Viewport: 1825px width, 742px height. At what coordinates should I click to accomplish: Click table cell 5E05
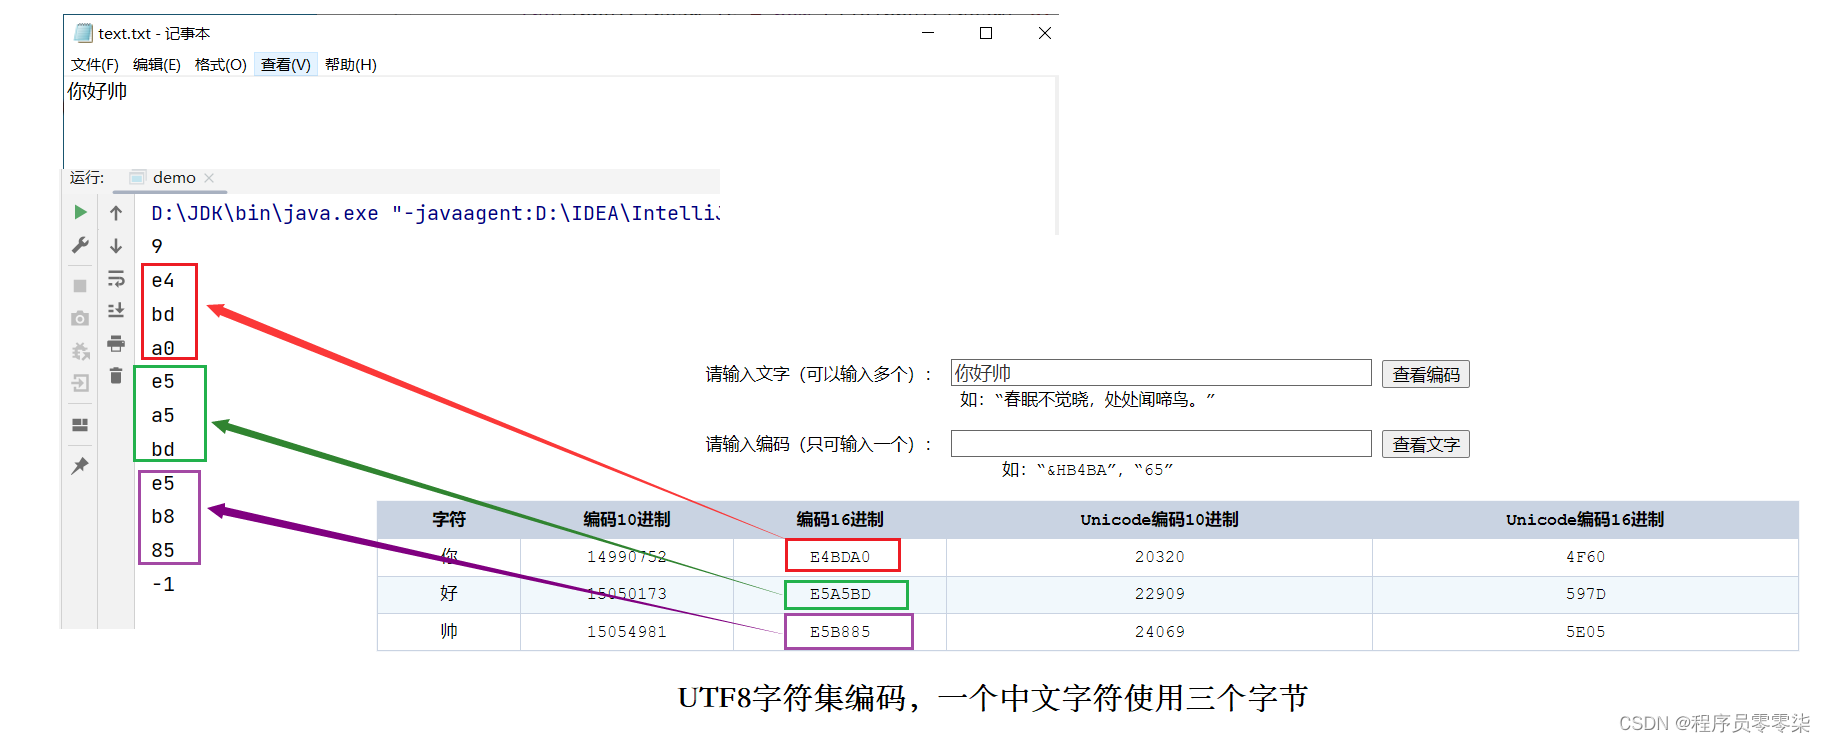(x=1586, y=632)
